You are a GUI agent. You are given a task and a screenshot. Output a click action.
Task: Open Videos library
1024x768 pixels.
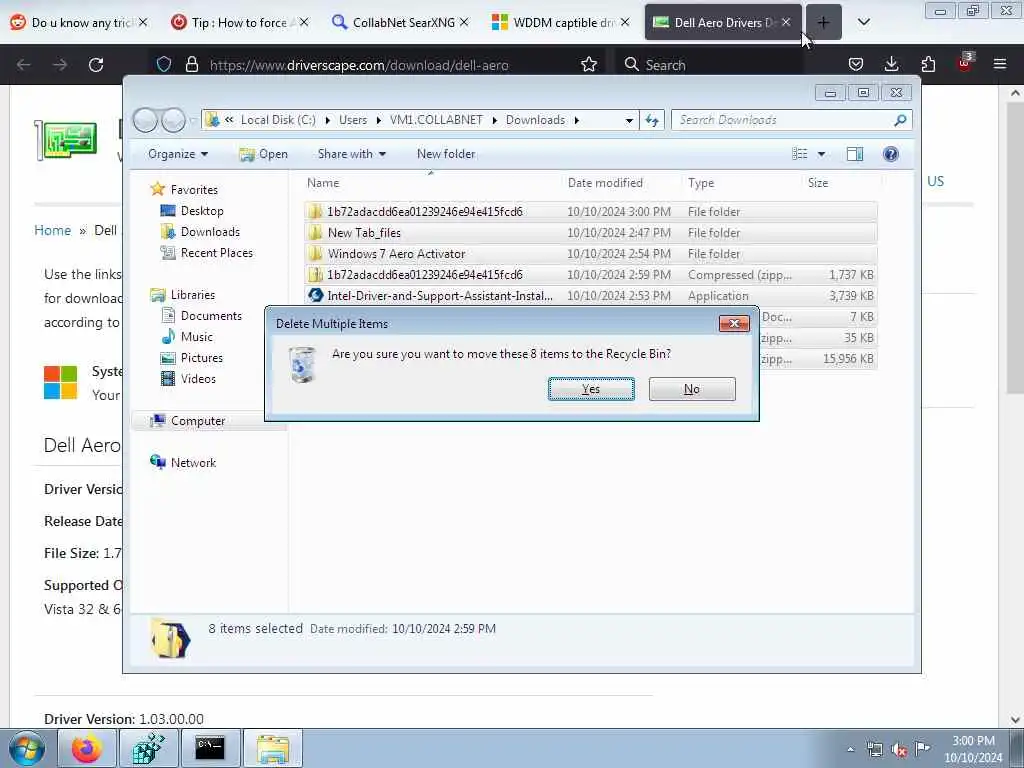[x=198, y=379]
